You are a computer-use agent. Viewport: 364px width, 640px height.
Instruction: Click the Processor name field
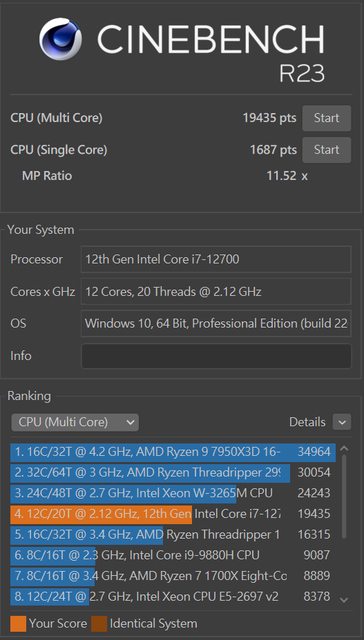pyautogui.click(x=216, y=259)
